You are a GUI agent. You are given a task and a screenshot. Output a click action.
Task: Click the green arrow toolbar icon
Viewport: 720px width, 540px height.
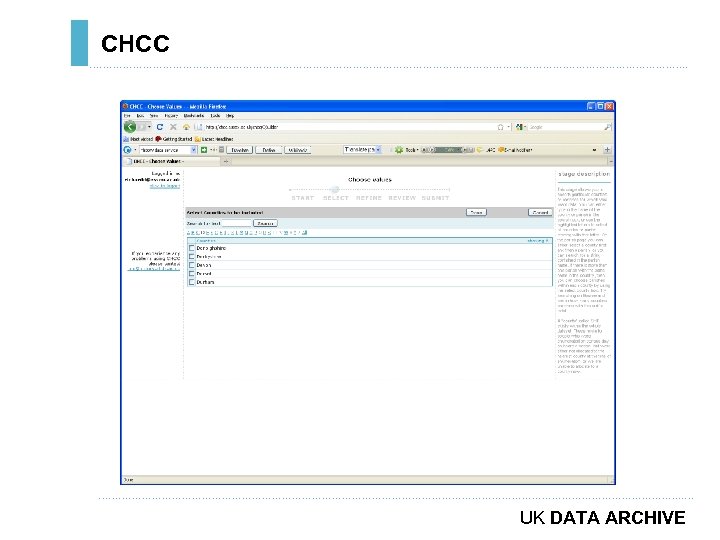point(204,150)
